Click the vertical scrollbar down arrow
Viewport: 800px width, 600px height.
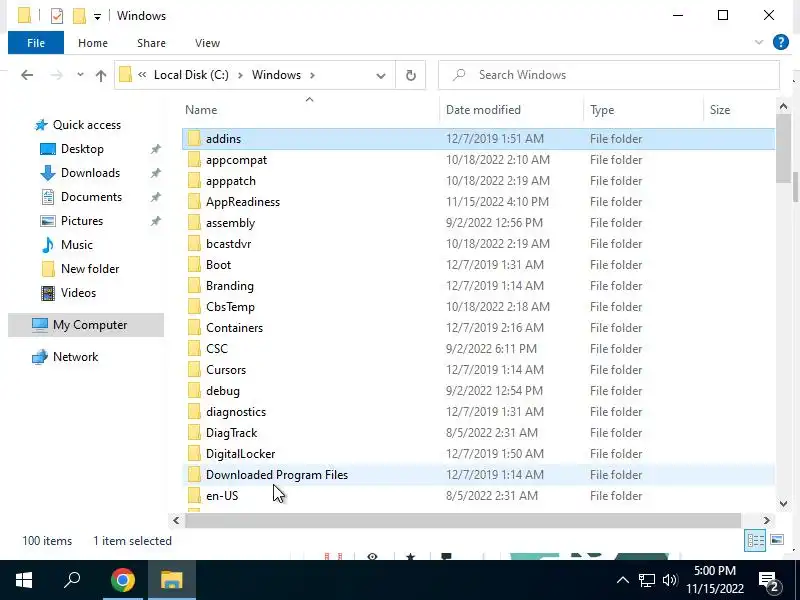(783, 504)
